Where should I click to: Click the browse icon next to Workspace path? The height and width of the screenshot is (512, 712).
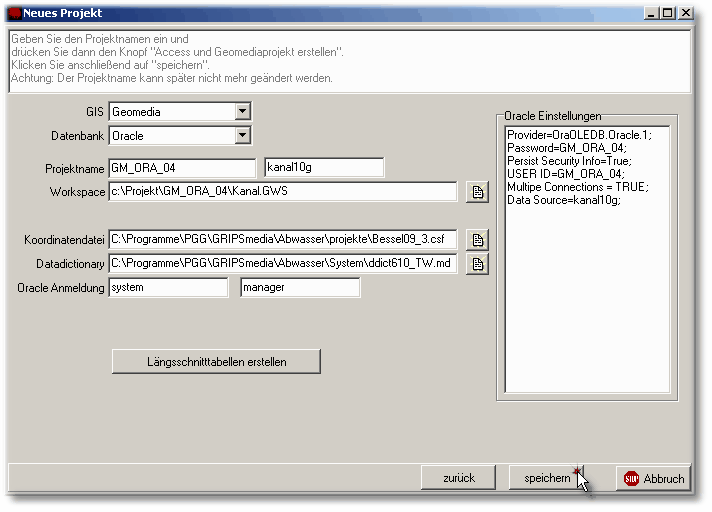478,192
